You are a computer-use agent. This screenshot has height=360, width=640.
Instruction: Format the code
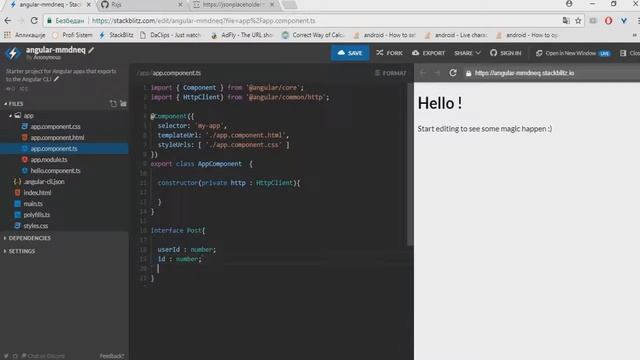point(391,73)
